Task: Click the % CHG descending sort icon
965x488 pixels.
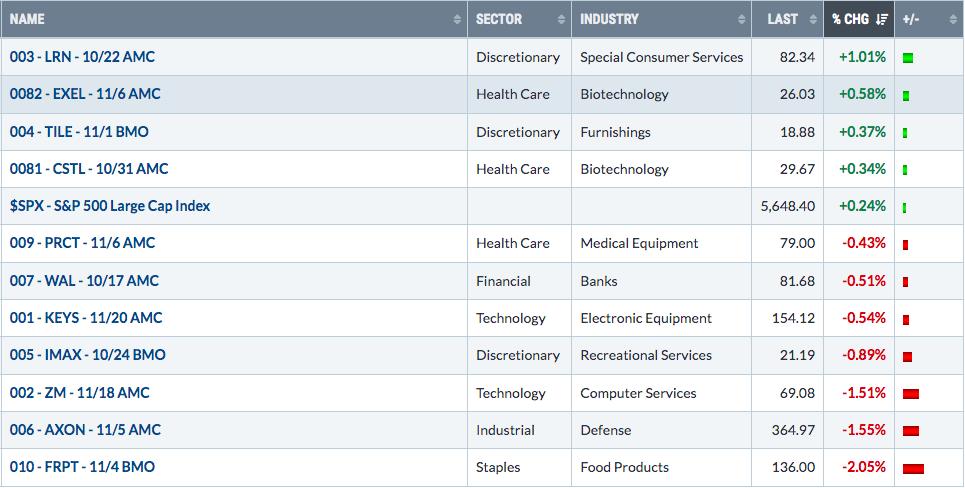Action: pos(881,20)
